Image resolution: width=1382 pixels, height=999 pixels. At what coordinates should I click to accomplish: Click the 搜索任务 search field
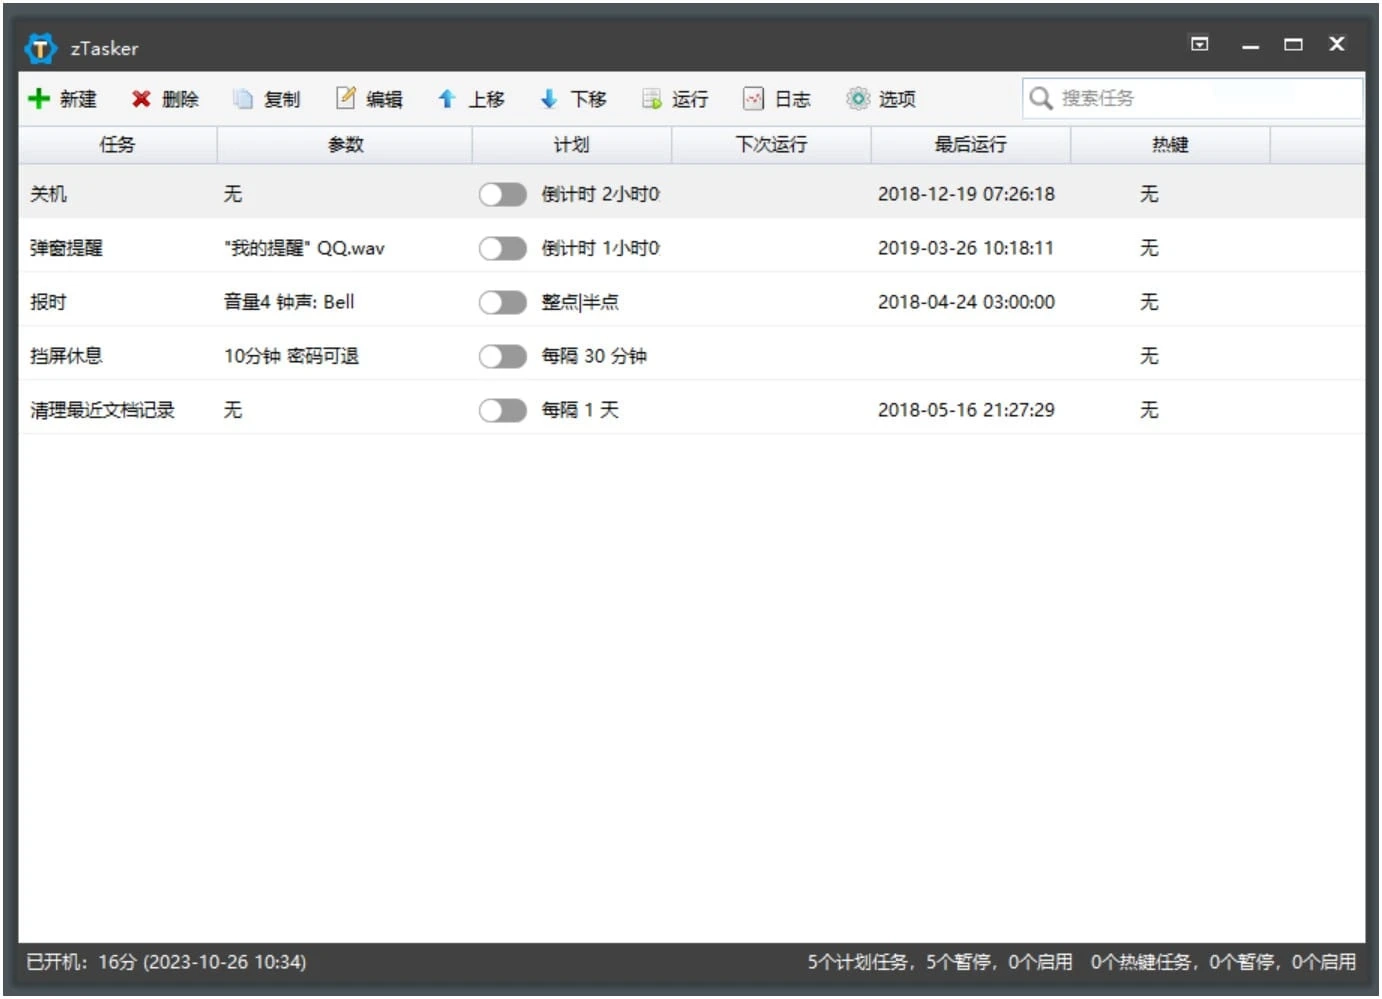pos(1200,99)
